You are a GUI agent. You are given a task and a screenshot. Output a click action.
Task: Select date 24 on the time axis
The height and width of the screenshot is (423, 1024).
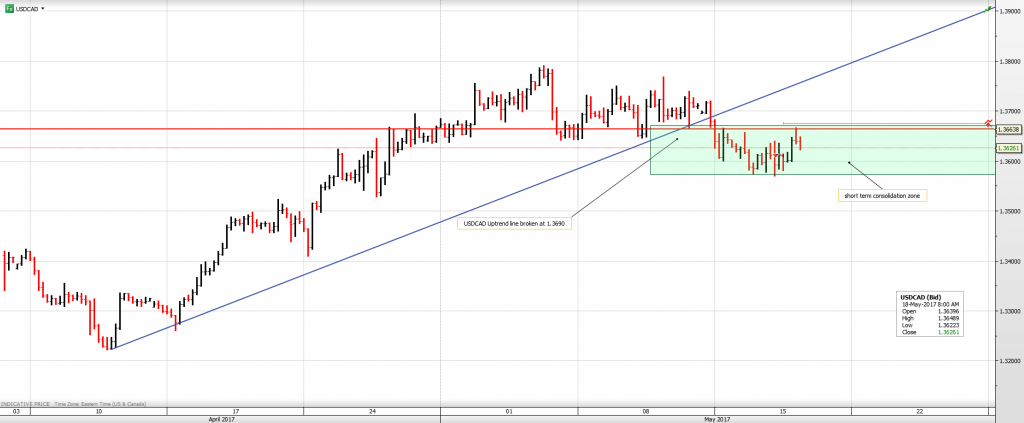(x=371, y=411)
